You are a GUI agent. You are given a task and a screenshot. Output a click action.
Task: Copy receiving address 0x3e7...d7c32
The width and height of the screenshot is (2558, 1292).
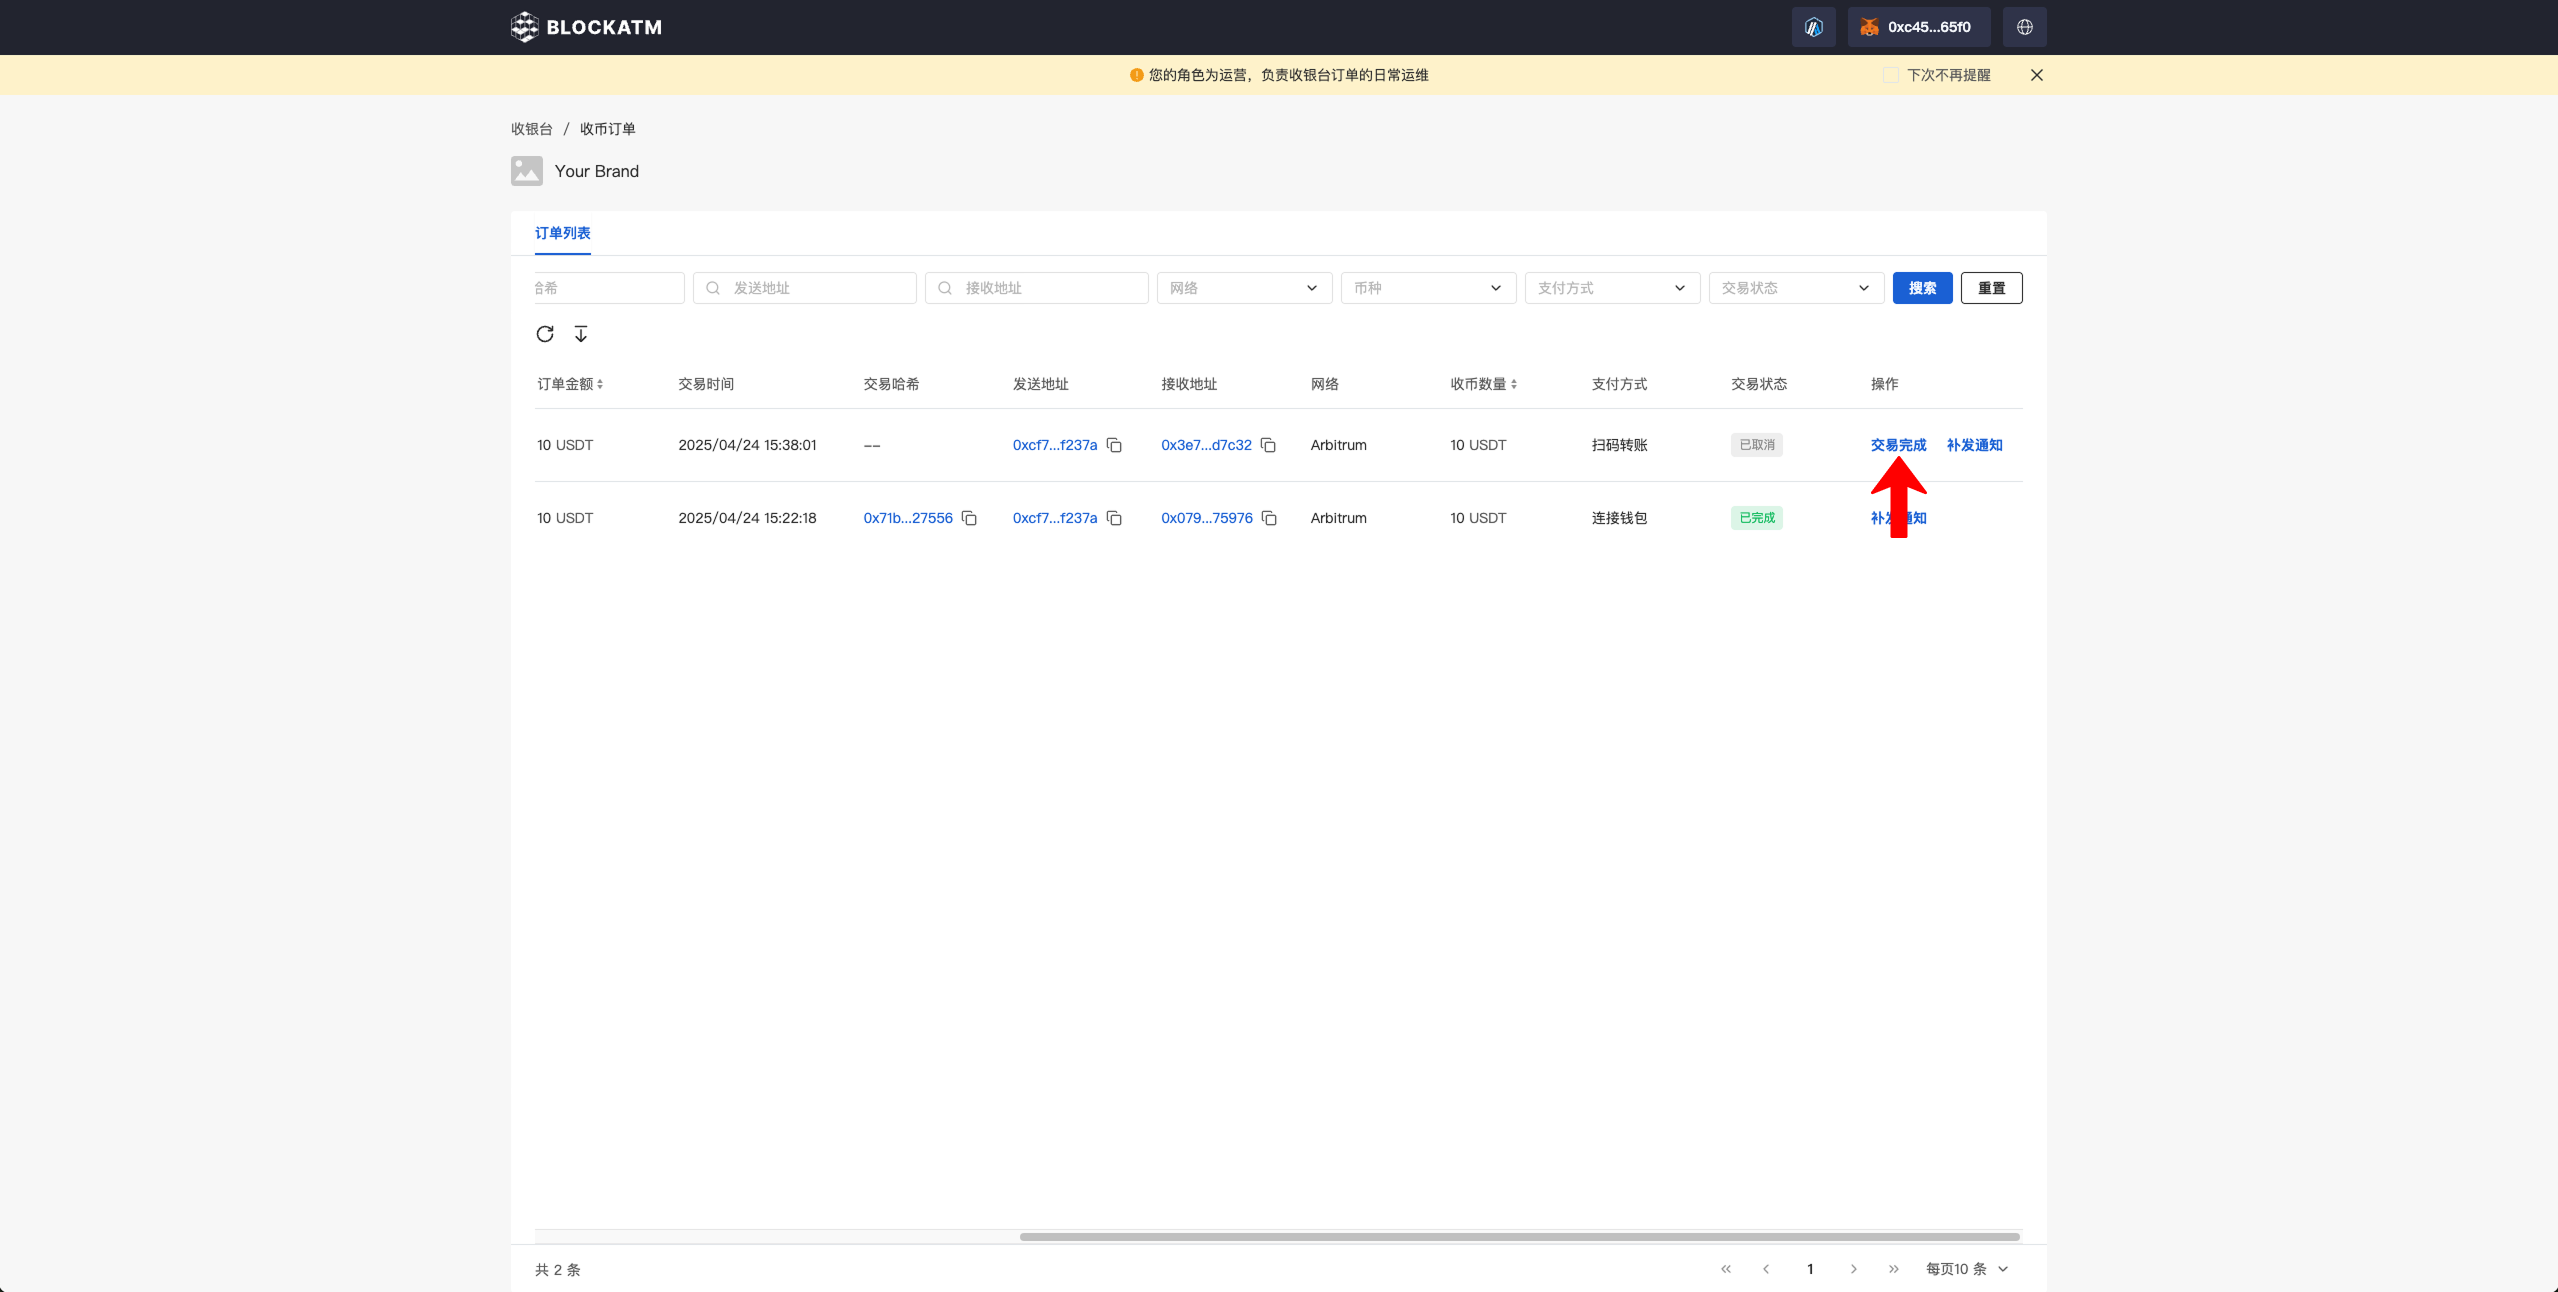coord(1268,445)
